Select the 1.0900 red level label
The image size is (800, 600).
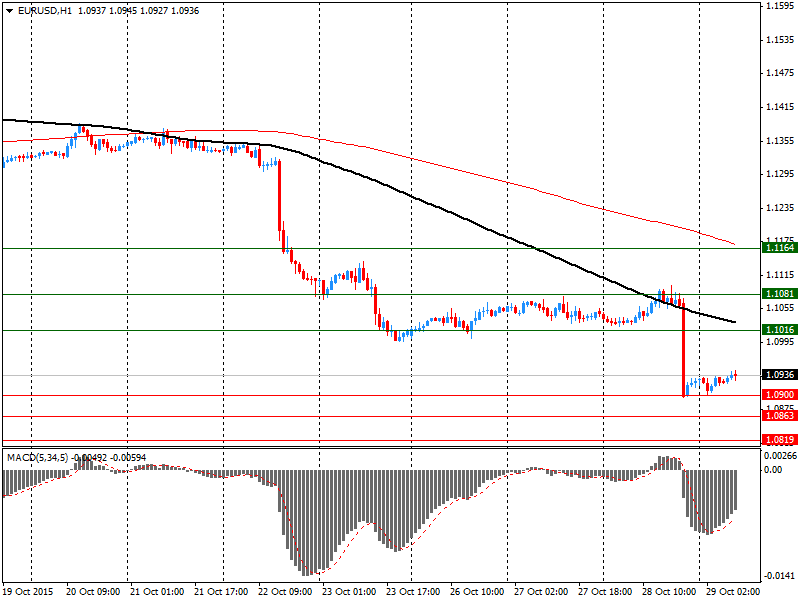780,394
